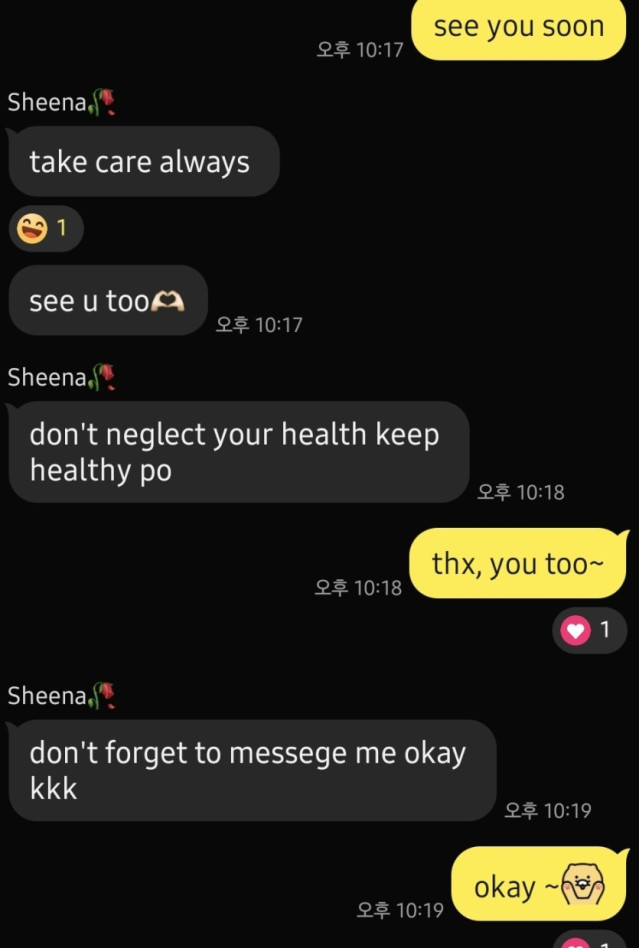Image resolution: width=639 pixels, height=948 pixels.
Task: Select 'don't neglect your health' message bubble
Action: pyautogui.click(x=239, y=452)
